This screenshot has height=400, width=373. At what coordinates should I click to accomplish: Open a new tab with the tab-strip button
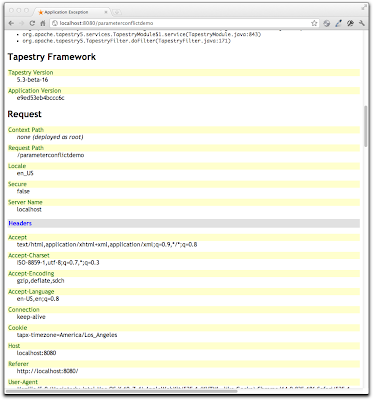(117, 12)
